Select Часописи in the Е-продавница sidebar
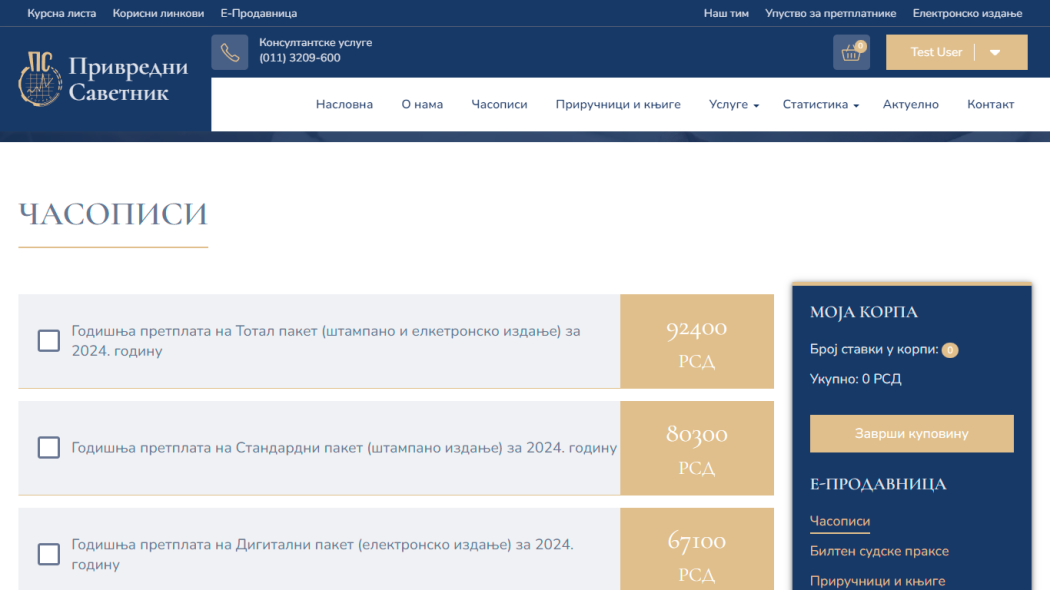This screenshot has height=590, width=1050. (x=840, y=521)
